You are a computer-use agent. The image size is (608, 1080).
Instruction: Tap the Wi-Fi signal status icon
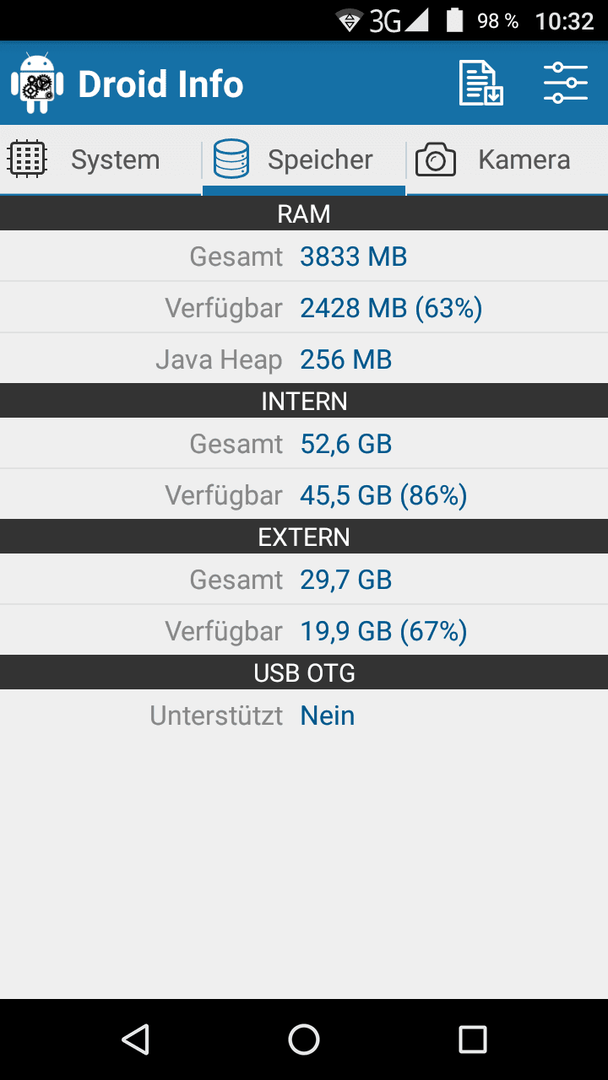(x=350, y=21)
